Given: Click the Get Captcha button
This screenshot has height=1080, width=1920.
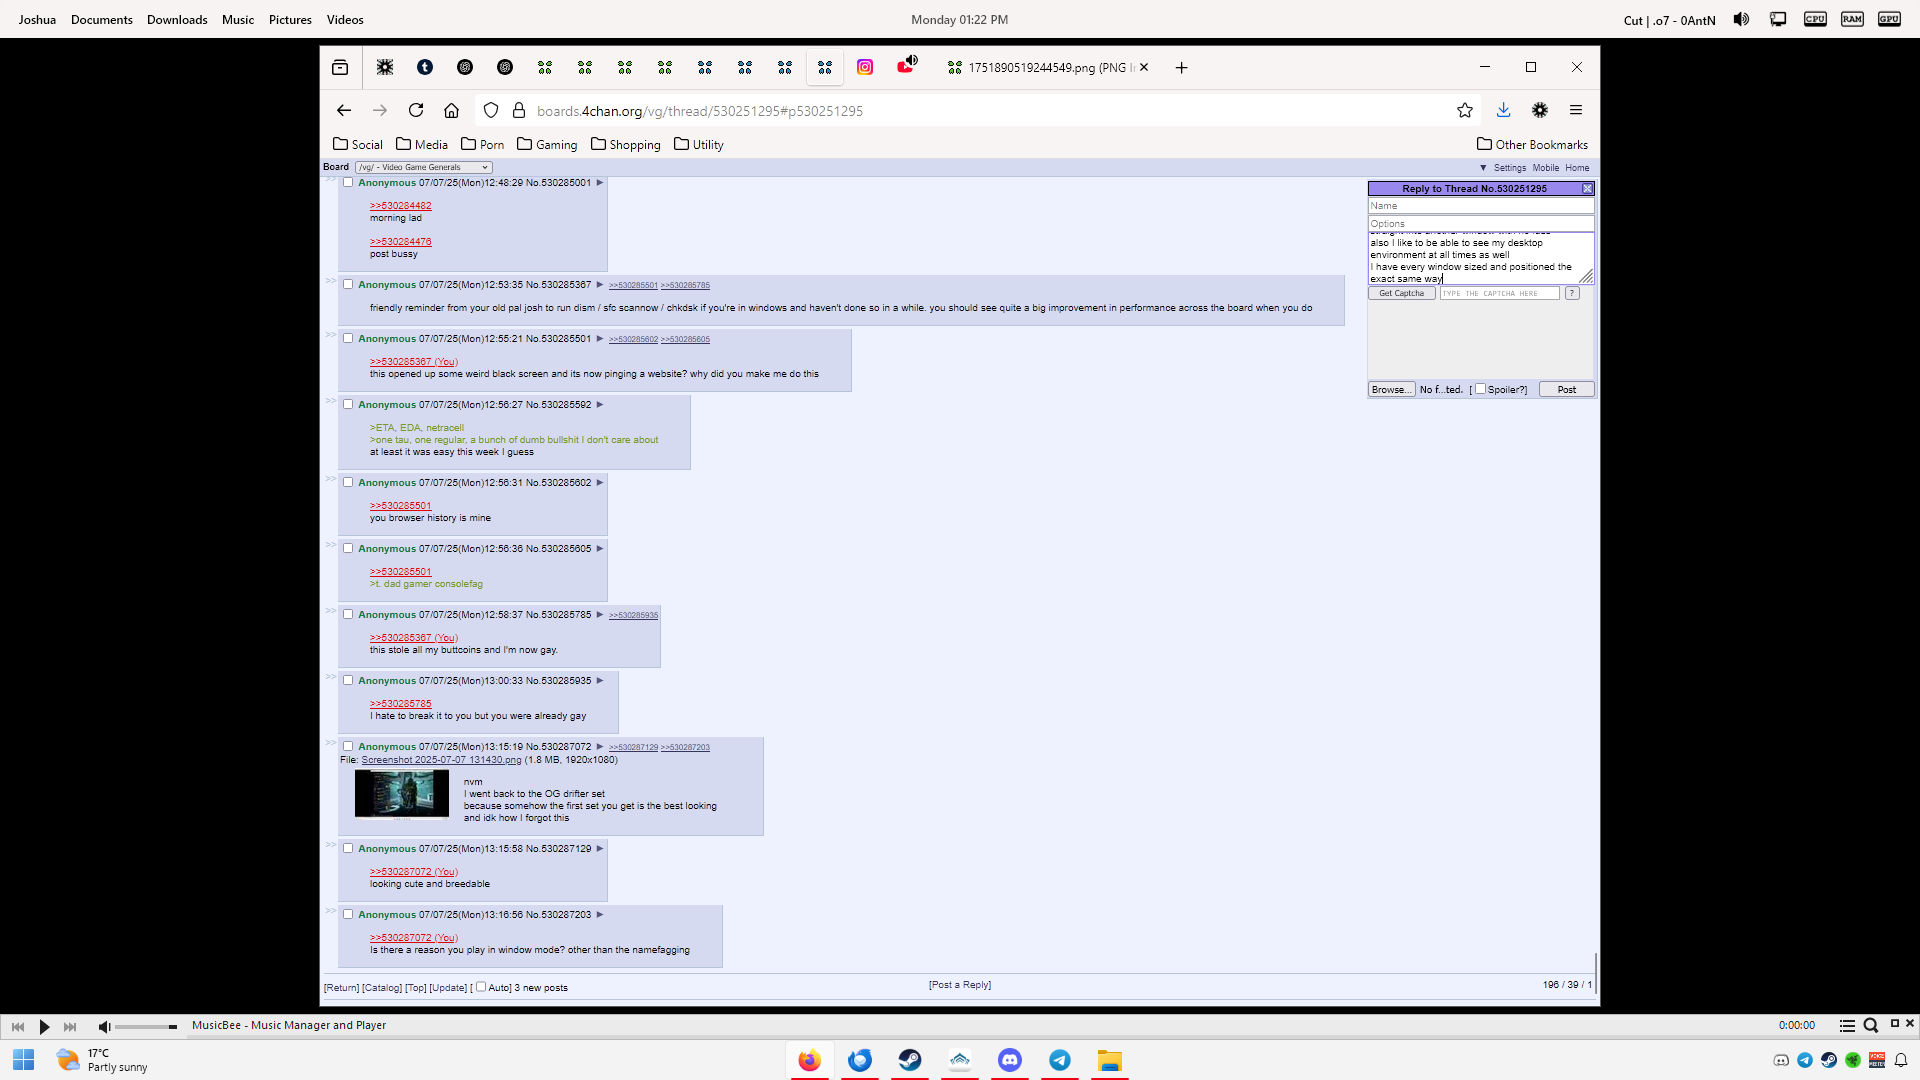Looking at the screenshot, I should [x=1401, y=293].
